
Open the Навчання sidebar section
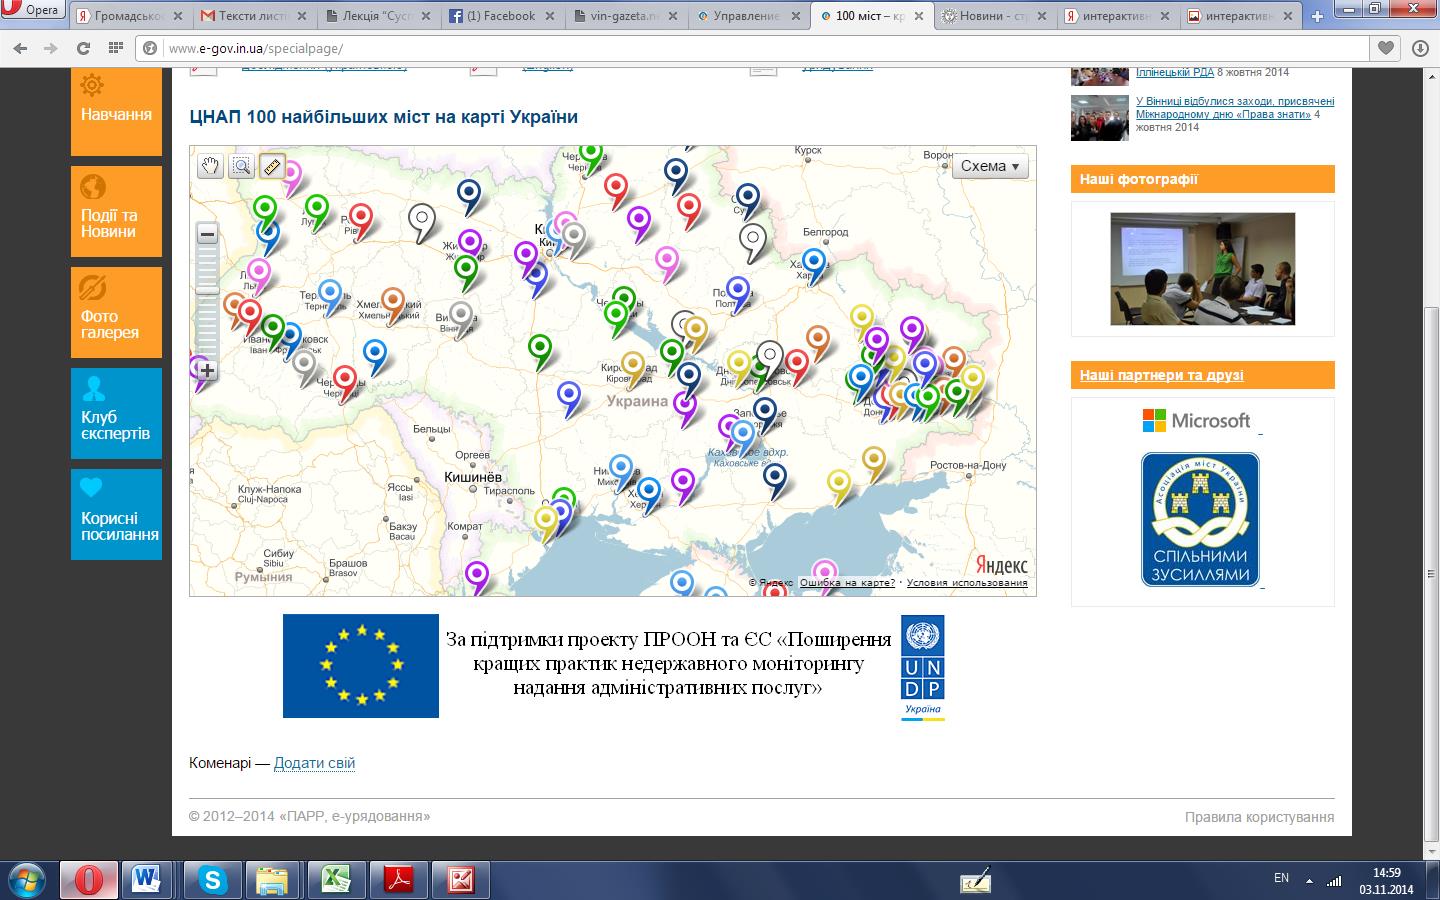pyautogui.click(x=116, y=110)
